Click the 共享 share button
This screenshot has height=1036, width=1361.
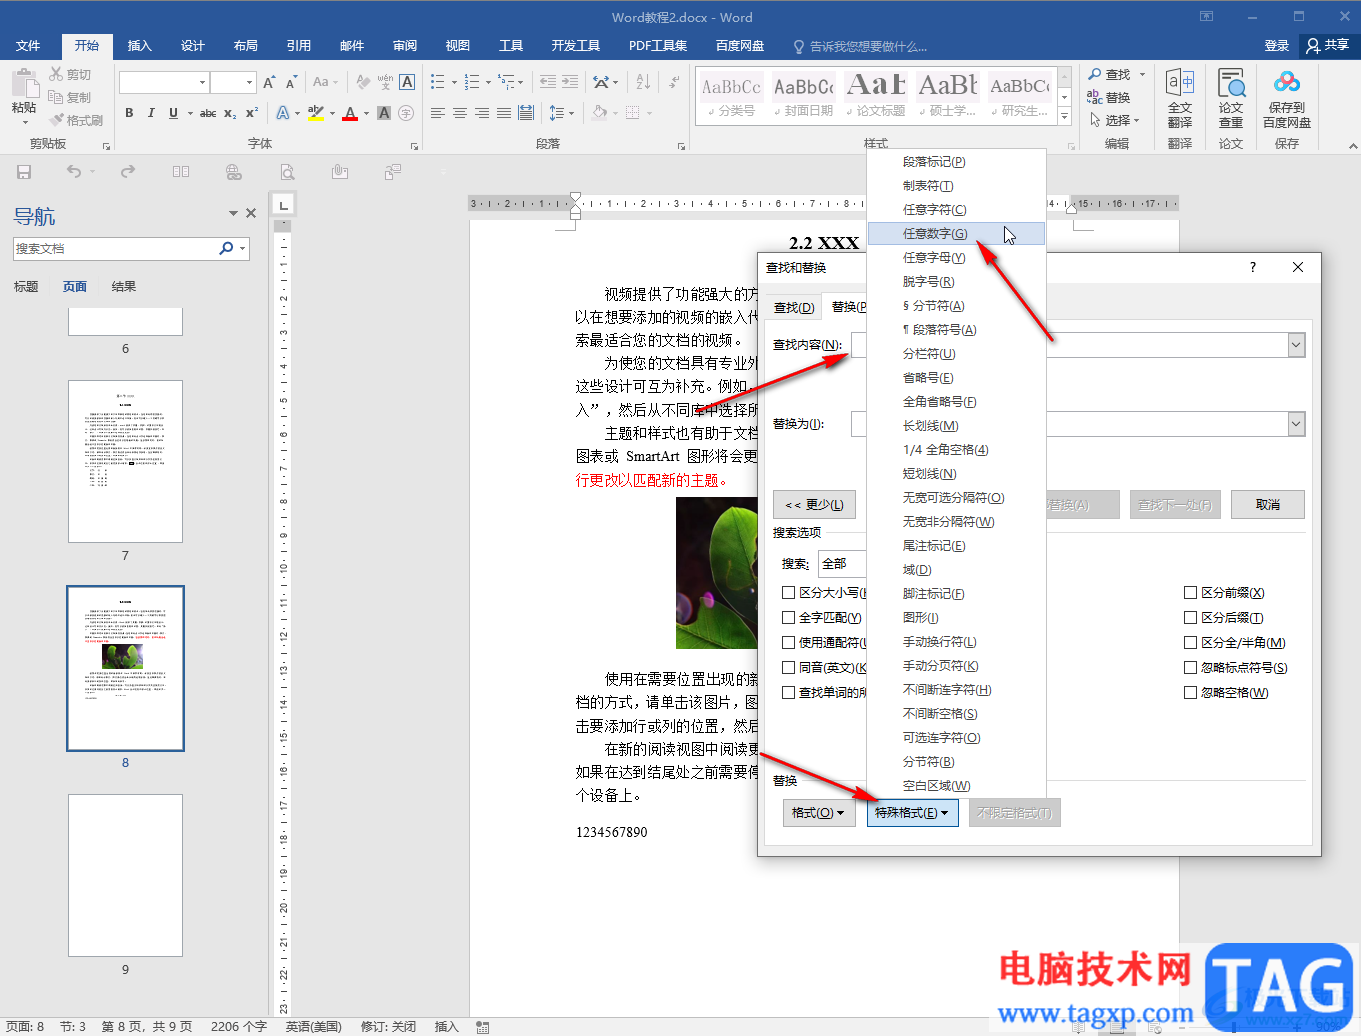(1328, 46)
